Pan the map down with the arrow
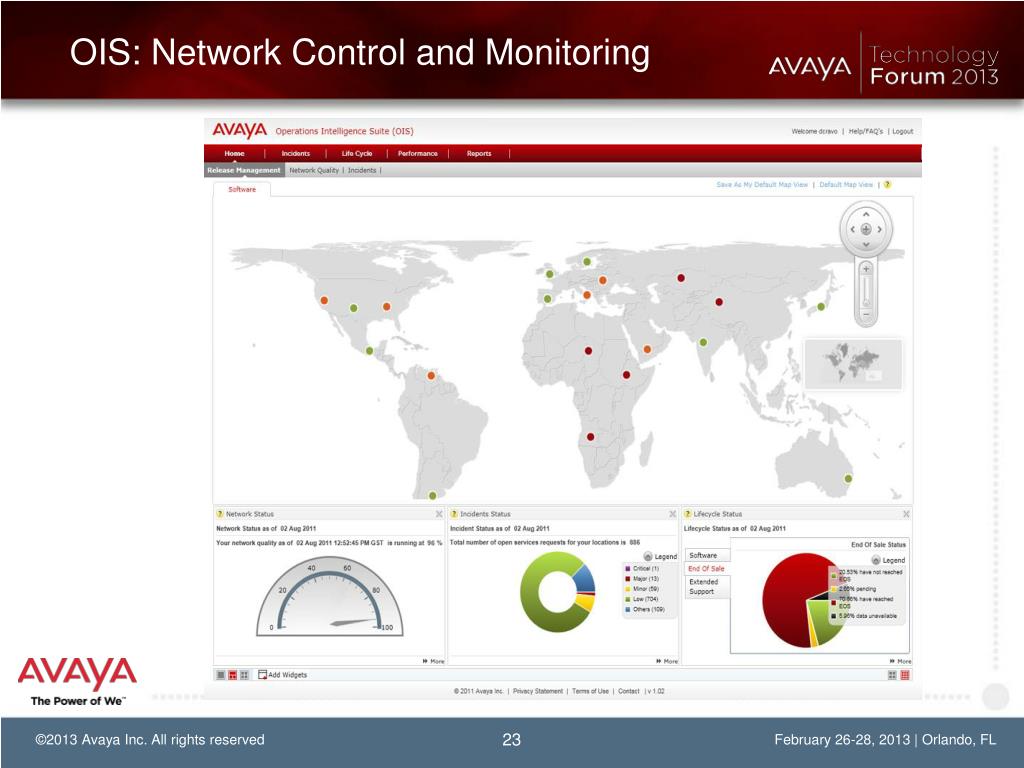The height and width of the screenshot is (768, 1024). click(866, 244)
